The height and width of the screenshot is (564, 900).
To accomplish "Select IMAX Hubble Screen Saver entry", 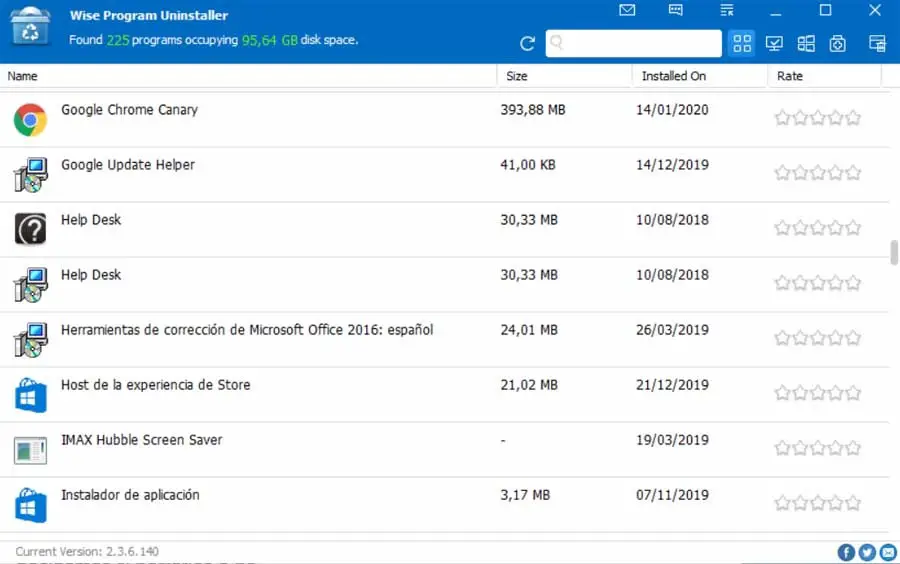I will click(445, 450).
